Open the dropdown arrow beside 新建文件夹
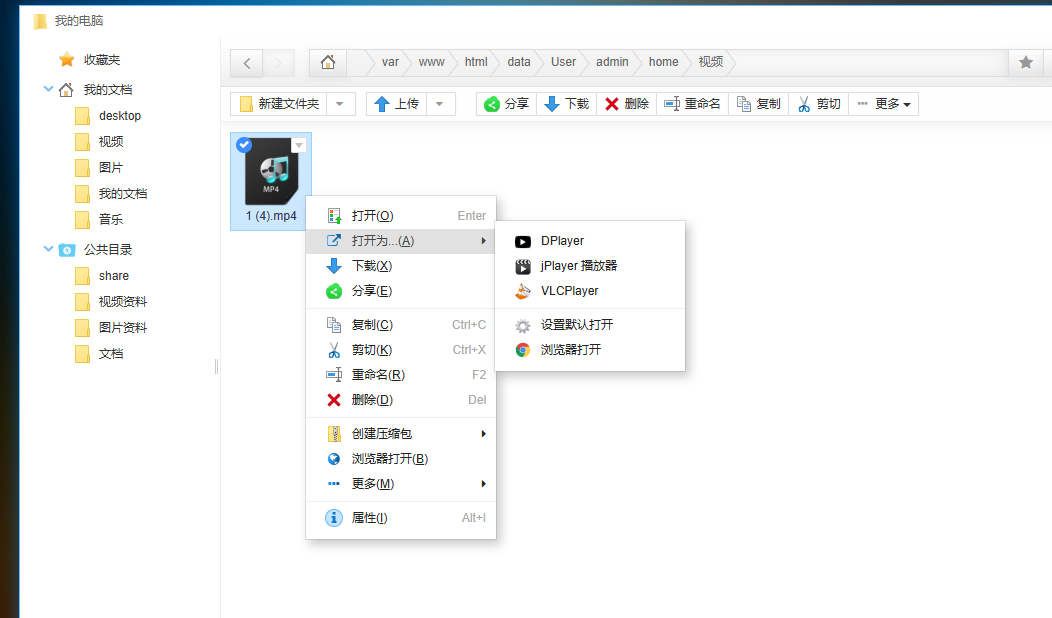The image size is (1052, 618). pyautogui.click(x=340, y=104)
